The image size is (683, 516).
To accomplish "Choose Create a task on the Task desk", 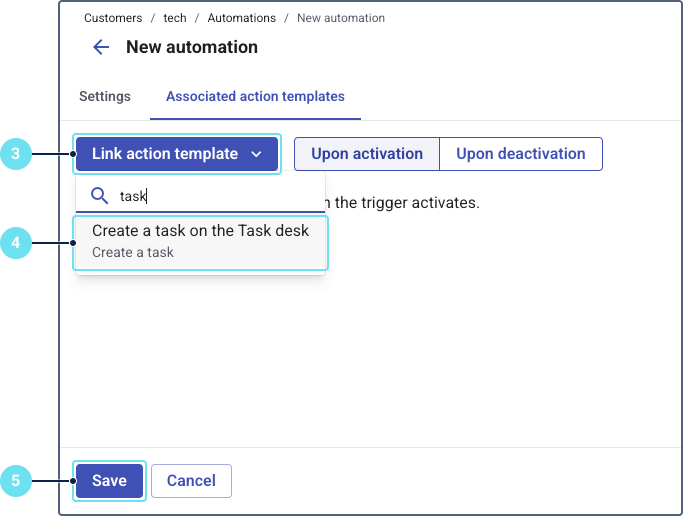I will click(x=201, y=240).
